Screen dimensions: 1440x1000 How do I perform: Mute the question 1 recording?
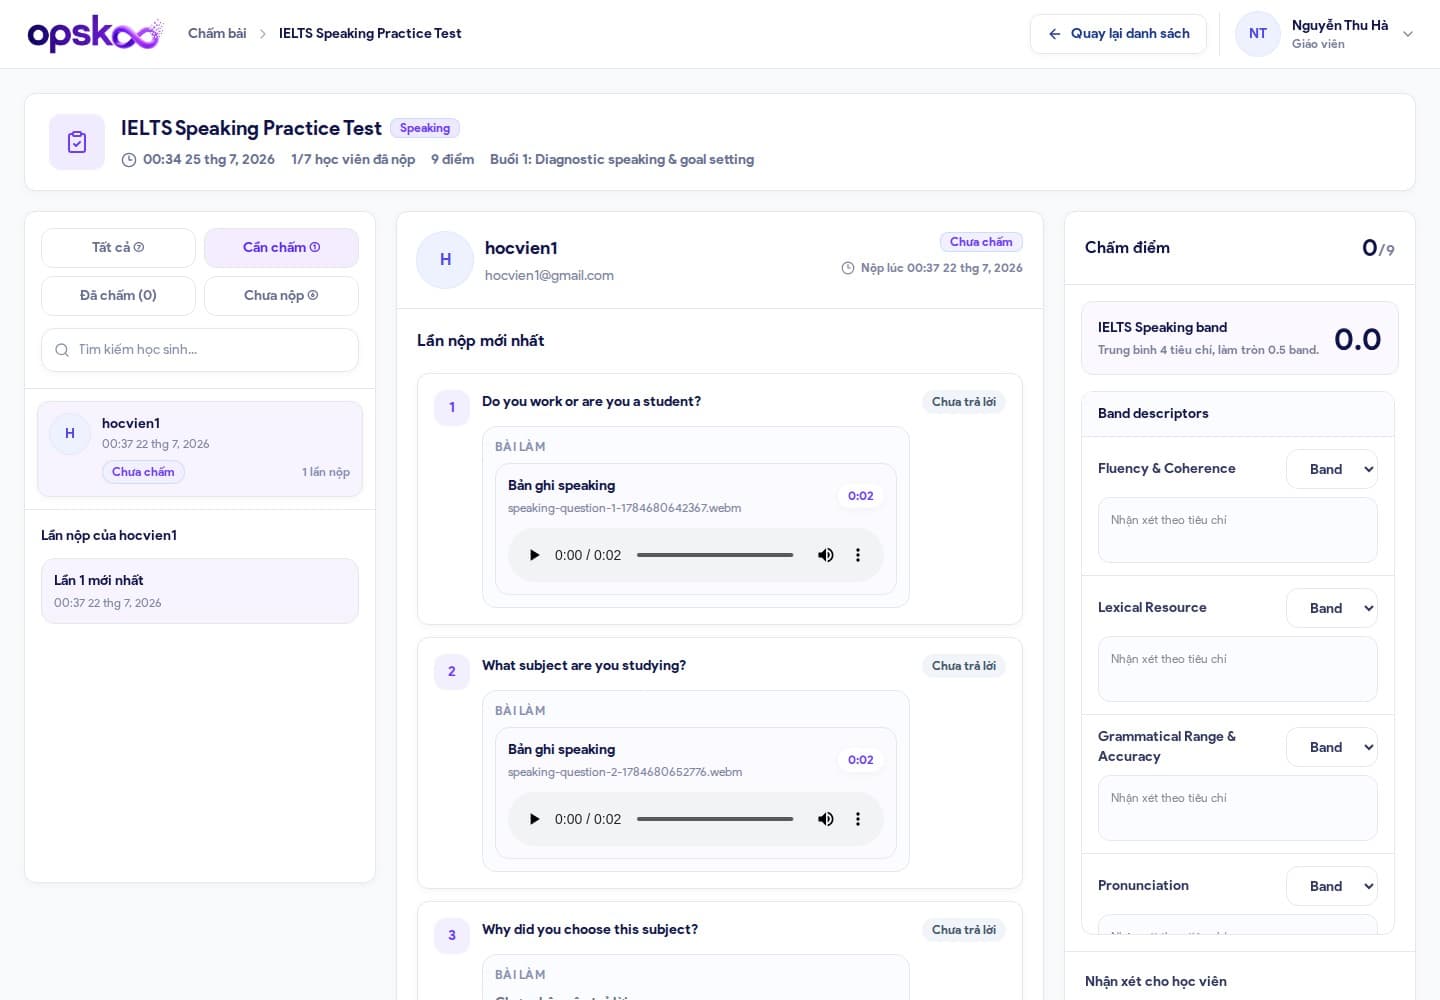[x=826, y=555]
